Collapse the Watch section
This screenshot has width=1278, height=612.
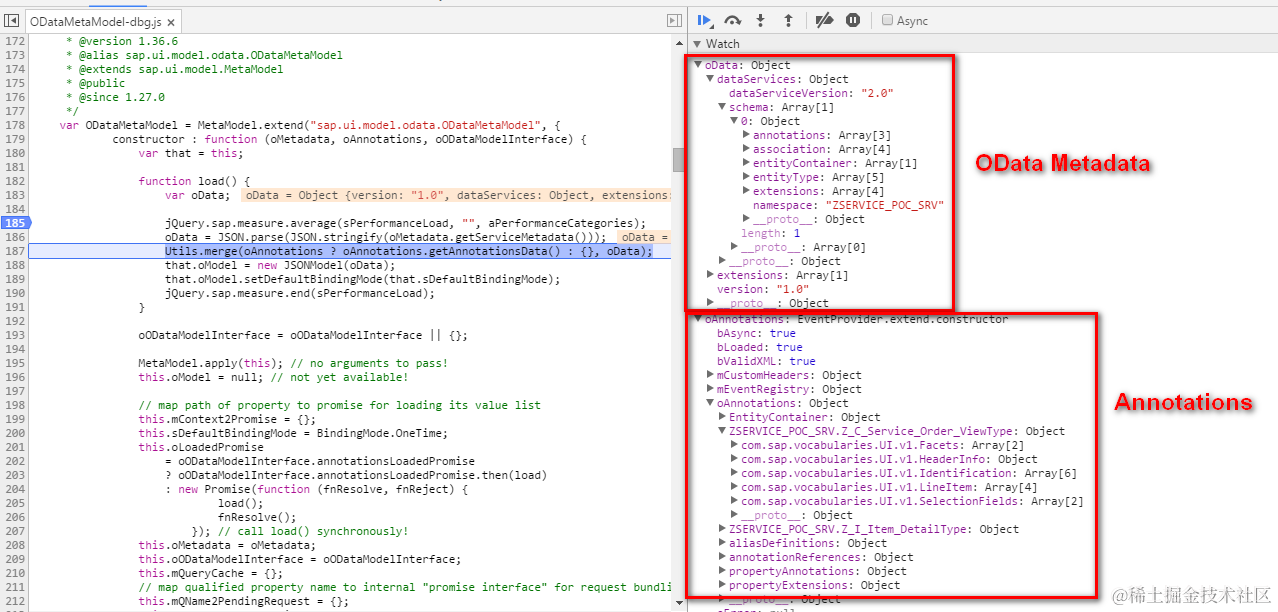click(x=697, y=44)
